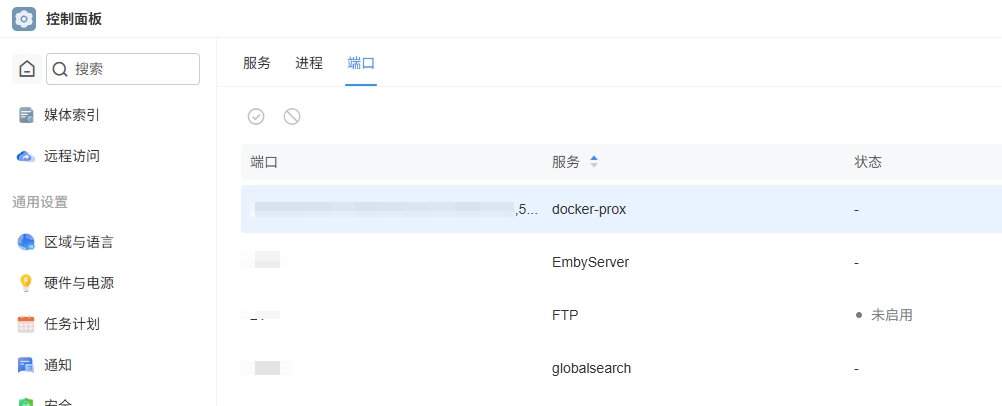Open 通知 message icon
1002x406 pixels.
tap(26, 365)
